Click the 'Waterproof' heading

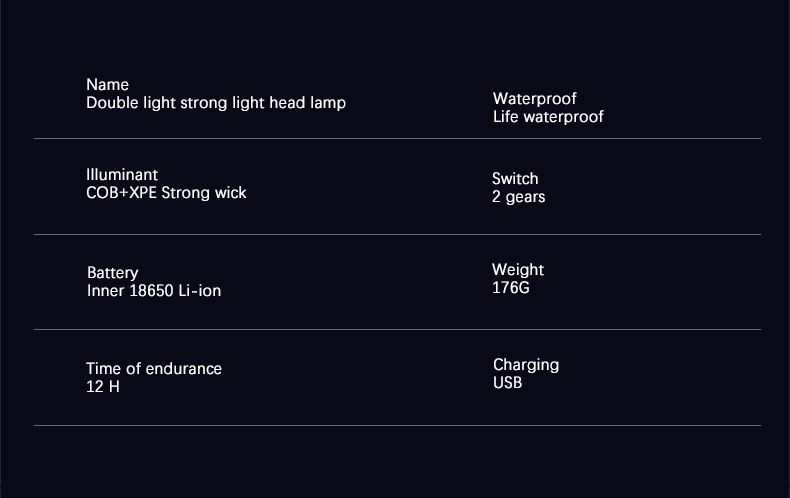(535, 99)
